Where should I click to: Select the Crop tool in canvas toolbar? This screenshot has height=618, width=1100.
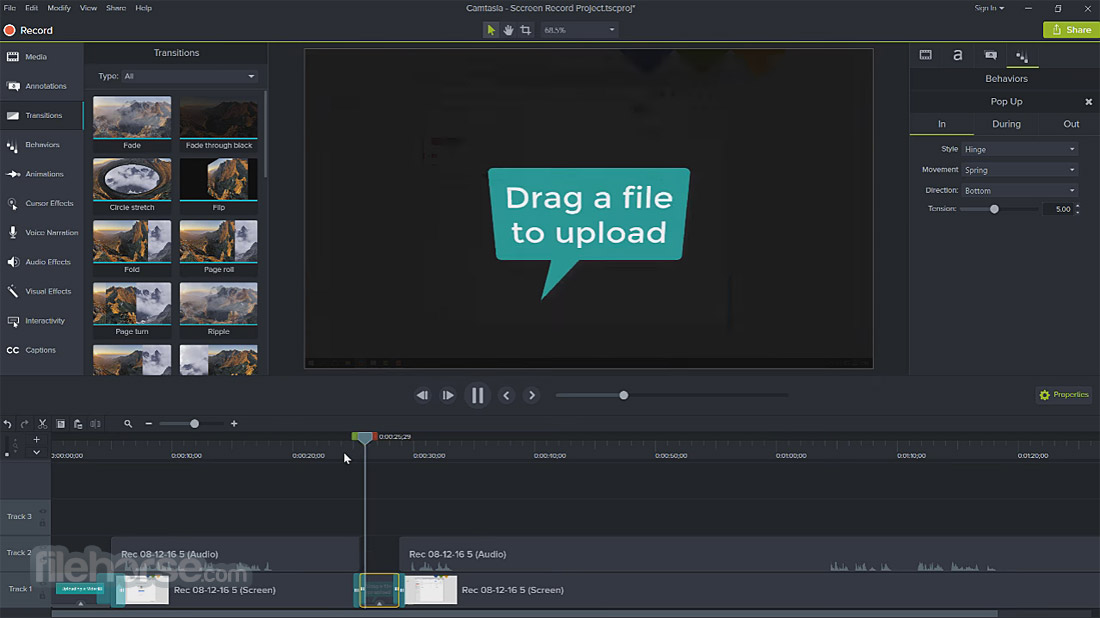[526, 30]
